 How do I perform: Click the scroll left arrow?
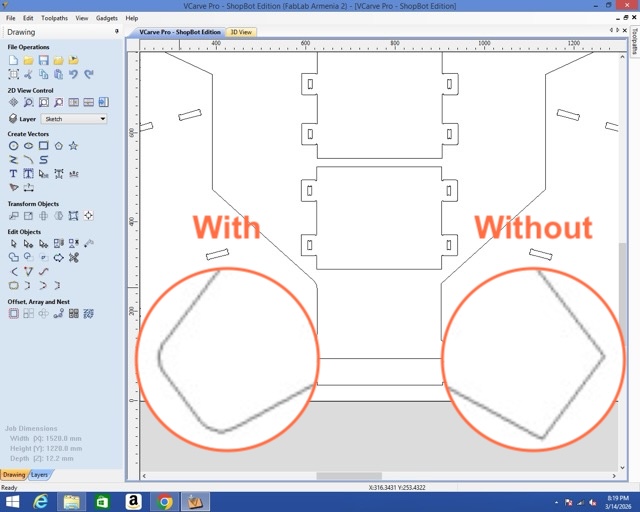click(x=144, y=476)
